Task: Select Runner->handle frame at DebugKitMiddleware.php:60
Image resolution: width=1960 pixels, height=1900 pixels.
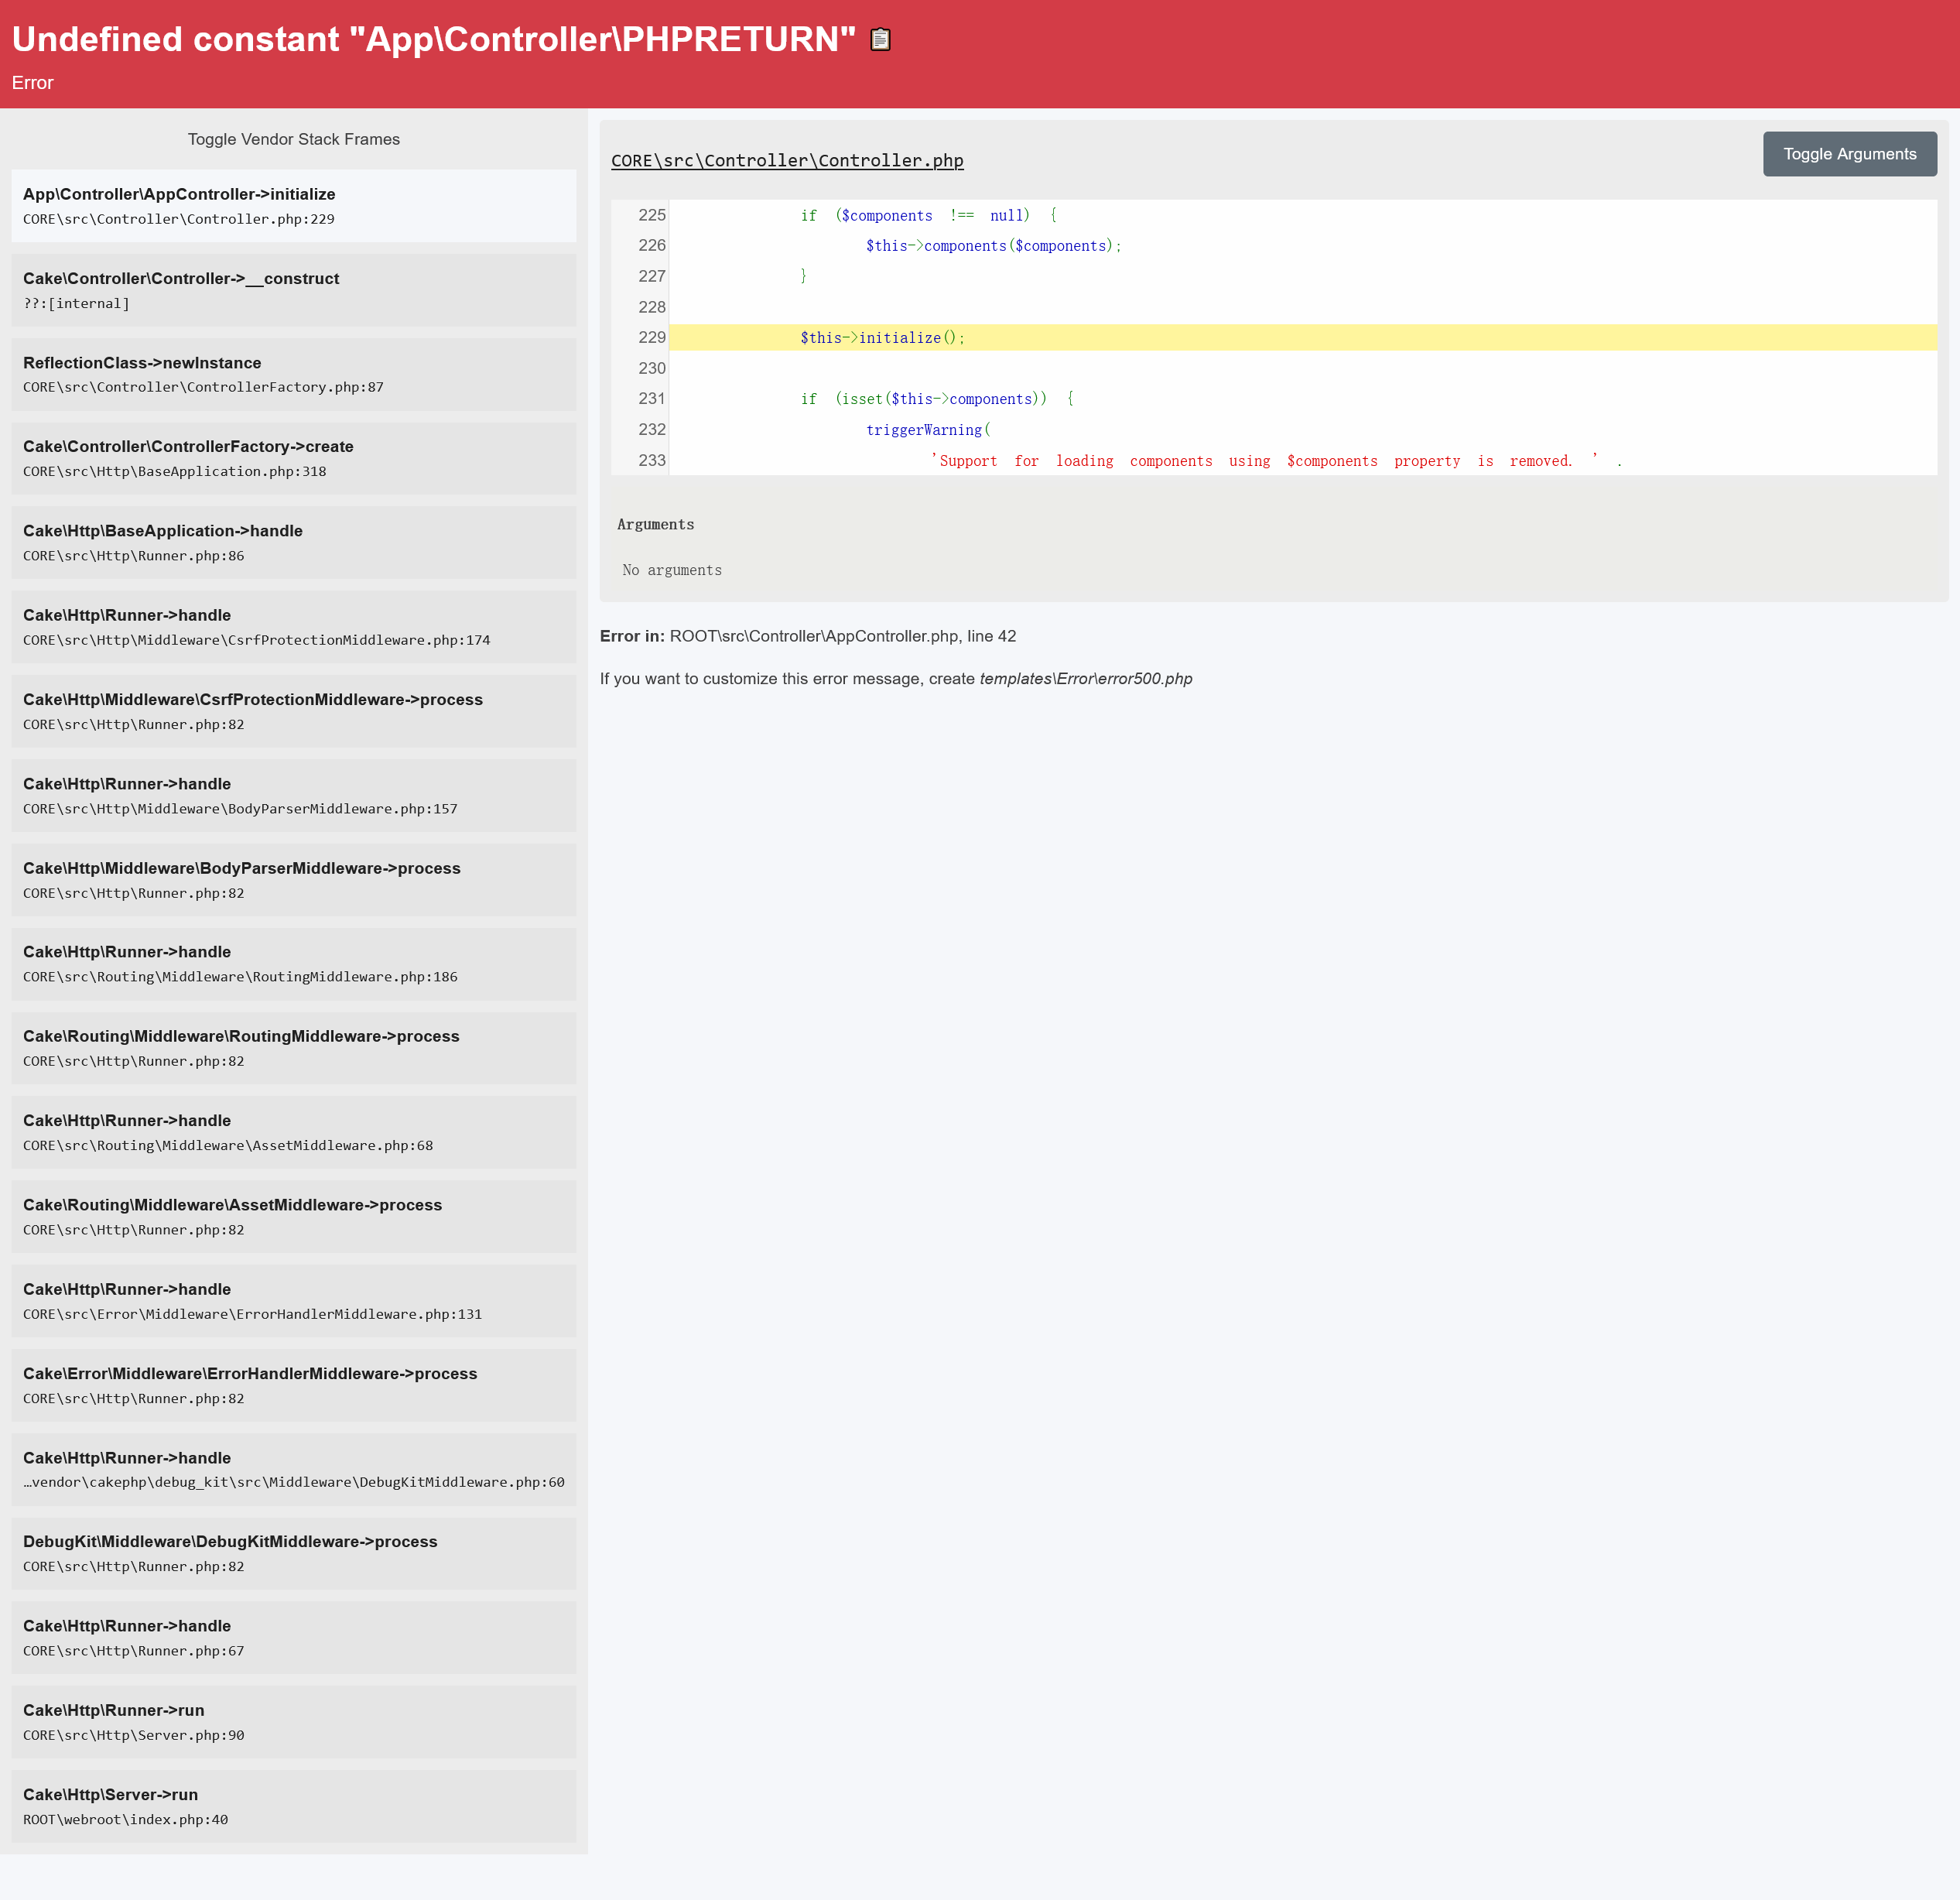Action: (294, 1470)
